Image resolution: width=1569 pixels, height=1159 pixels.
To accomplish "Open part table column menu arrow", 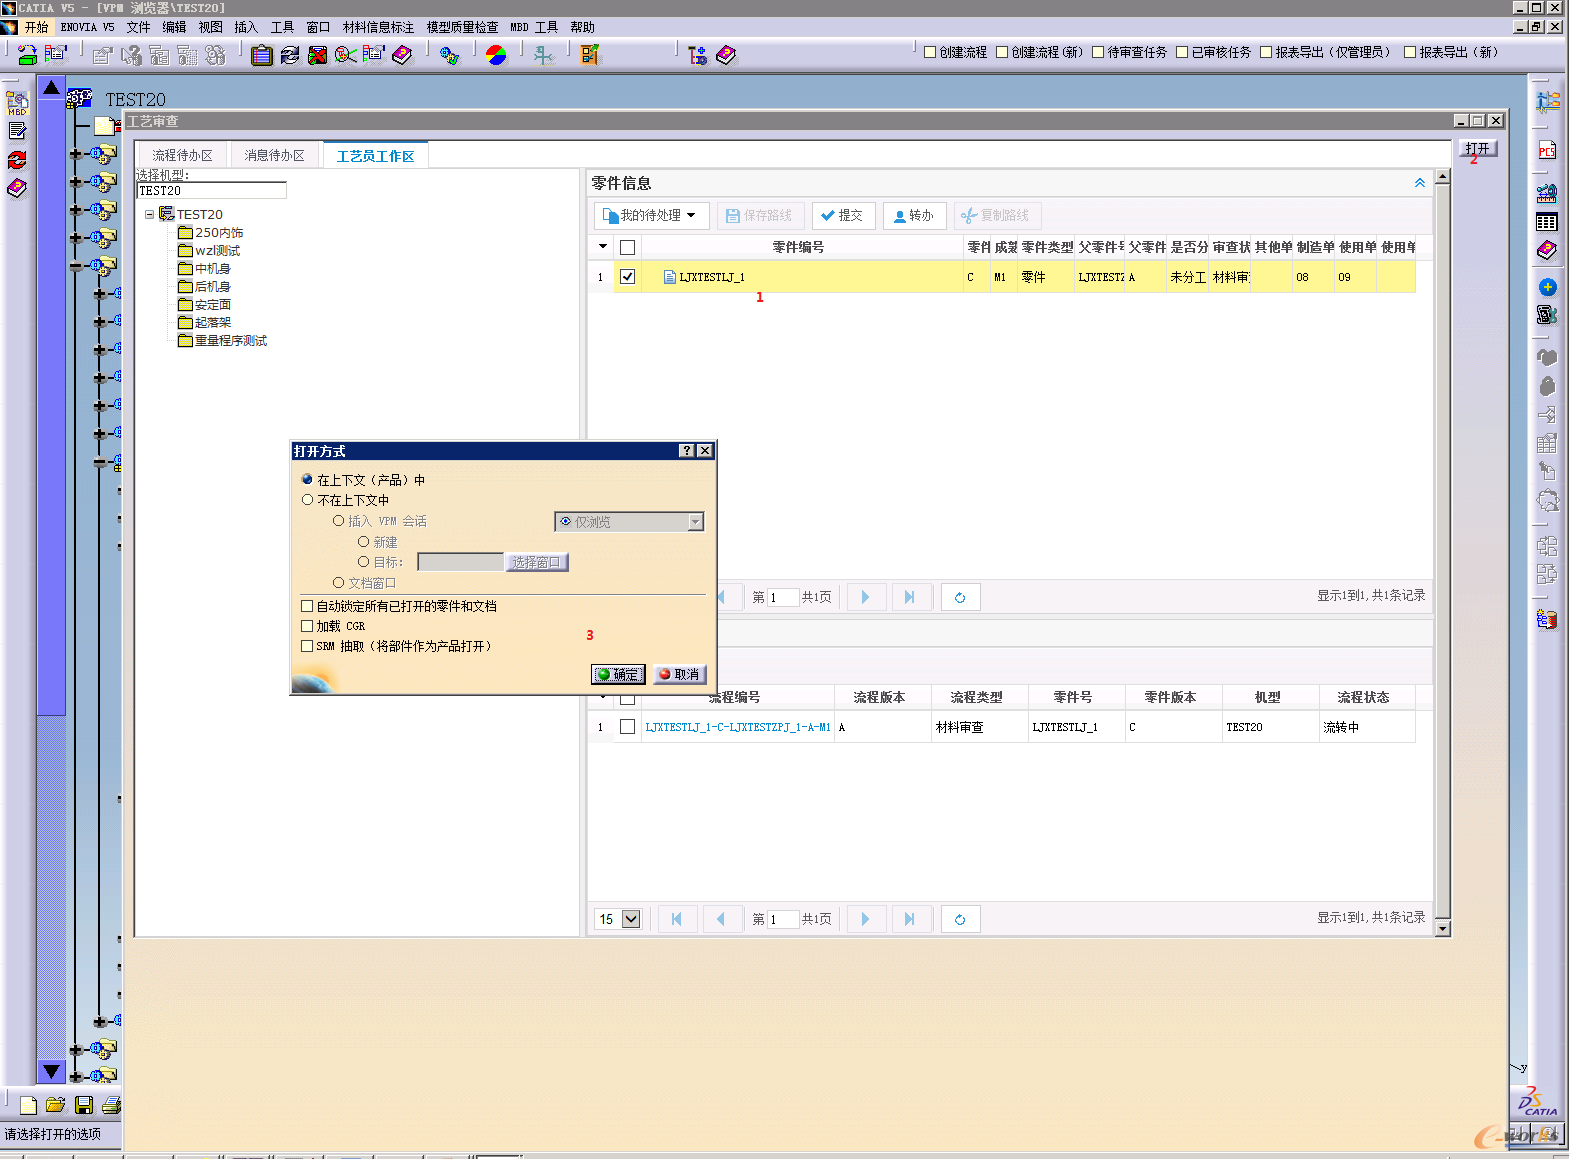I will click(x=602, y=247).
